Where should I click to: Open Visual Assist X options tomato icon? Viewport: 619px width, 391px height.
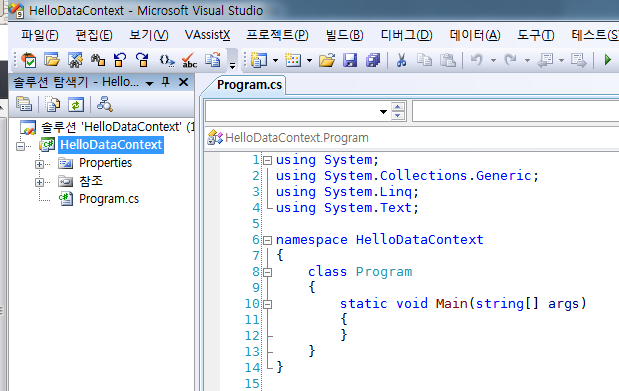coord(29,60)
